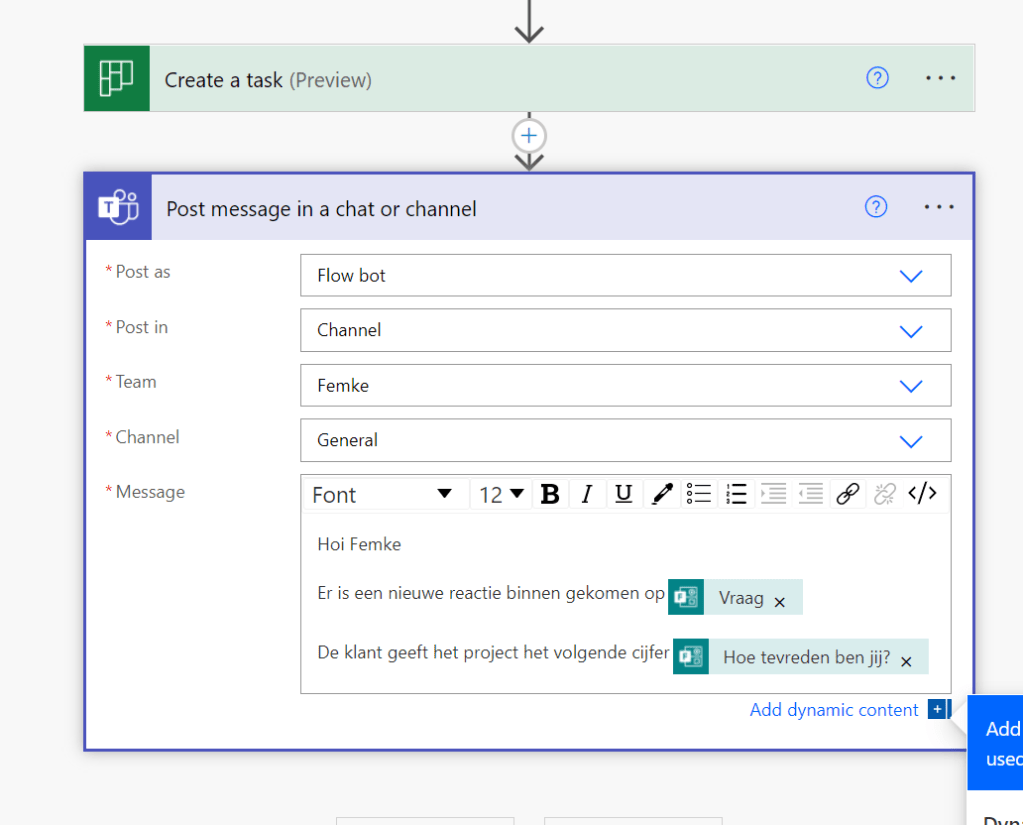
Task: Open help for Post message action
Action: 876,207
